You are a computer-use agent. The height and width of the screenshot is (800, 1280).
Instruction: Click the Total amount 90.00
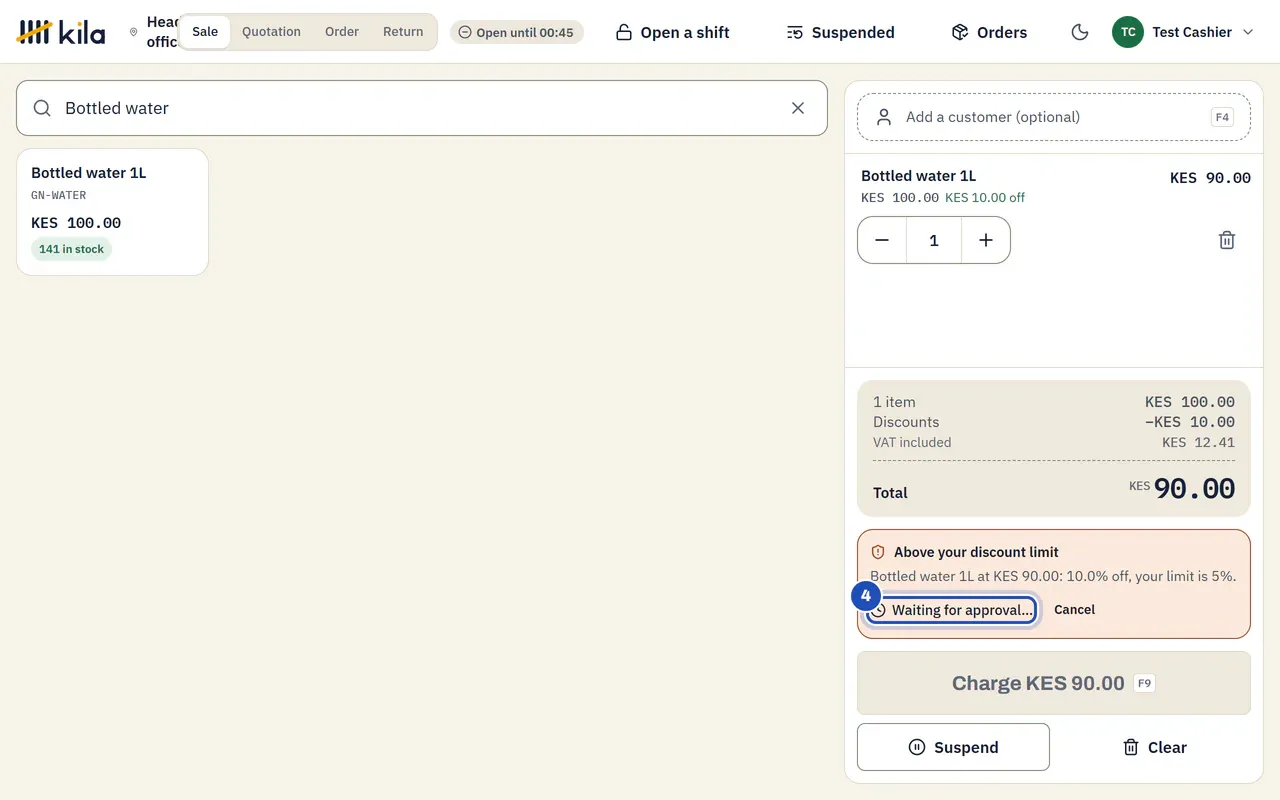pos(1194,489)
